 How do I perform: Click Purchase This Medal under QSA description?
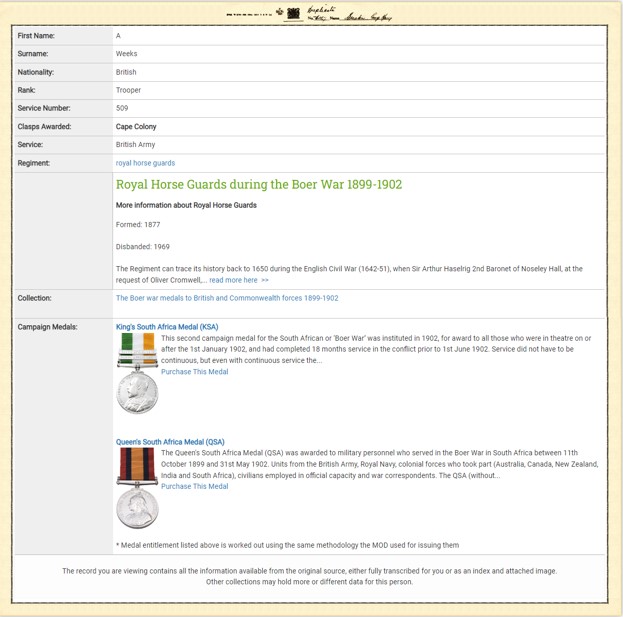195,486
